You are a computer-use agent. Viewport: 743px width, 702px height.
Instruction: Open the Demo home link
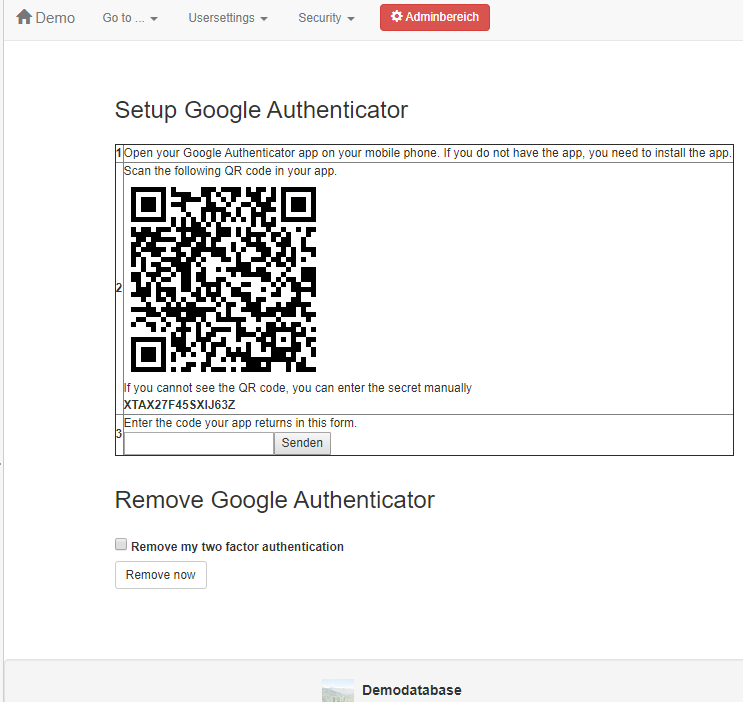(x=45, y=18)
